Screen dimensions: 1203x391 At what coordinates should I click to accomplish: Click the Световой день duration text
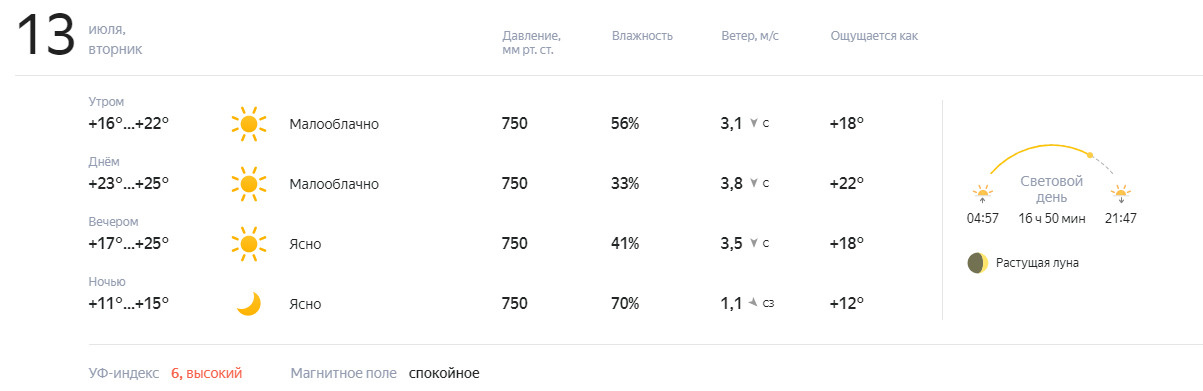point(1052,218)
